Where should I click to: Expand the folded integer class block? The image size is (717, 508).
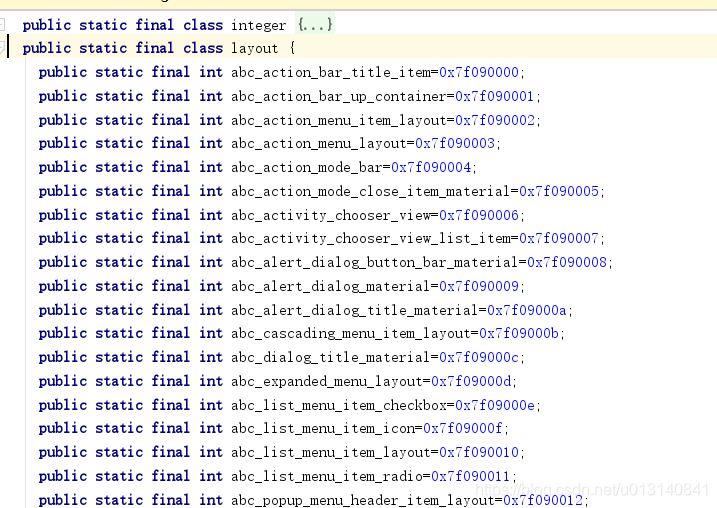click(2, 24)
